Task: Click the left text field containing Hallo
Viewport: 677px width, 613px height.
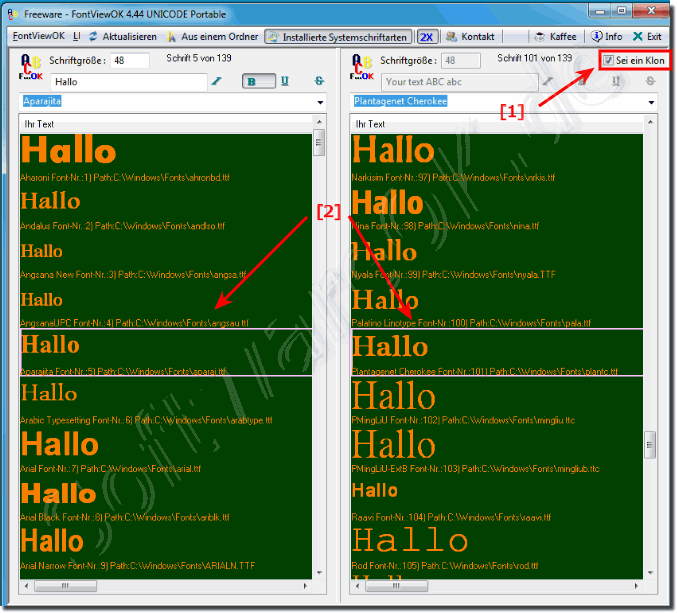Action: pos(129,82)
